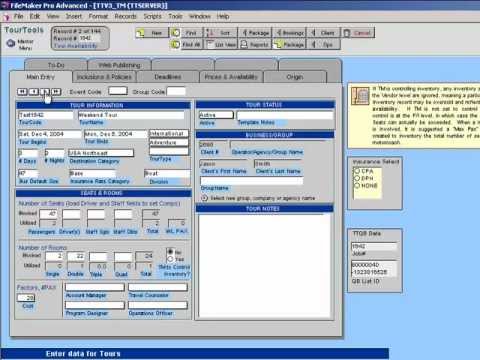Click the Sort toolbar button
The height and width of the screenshot is (360, 480).
coord(221,33)
